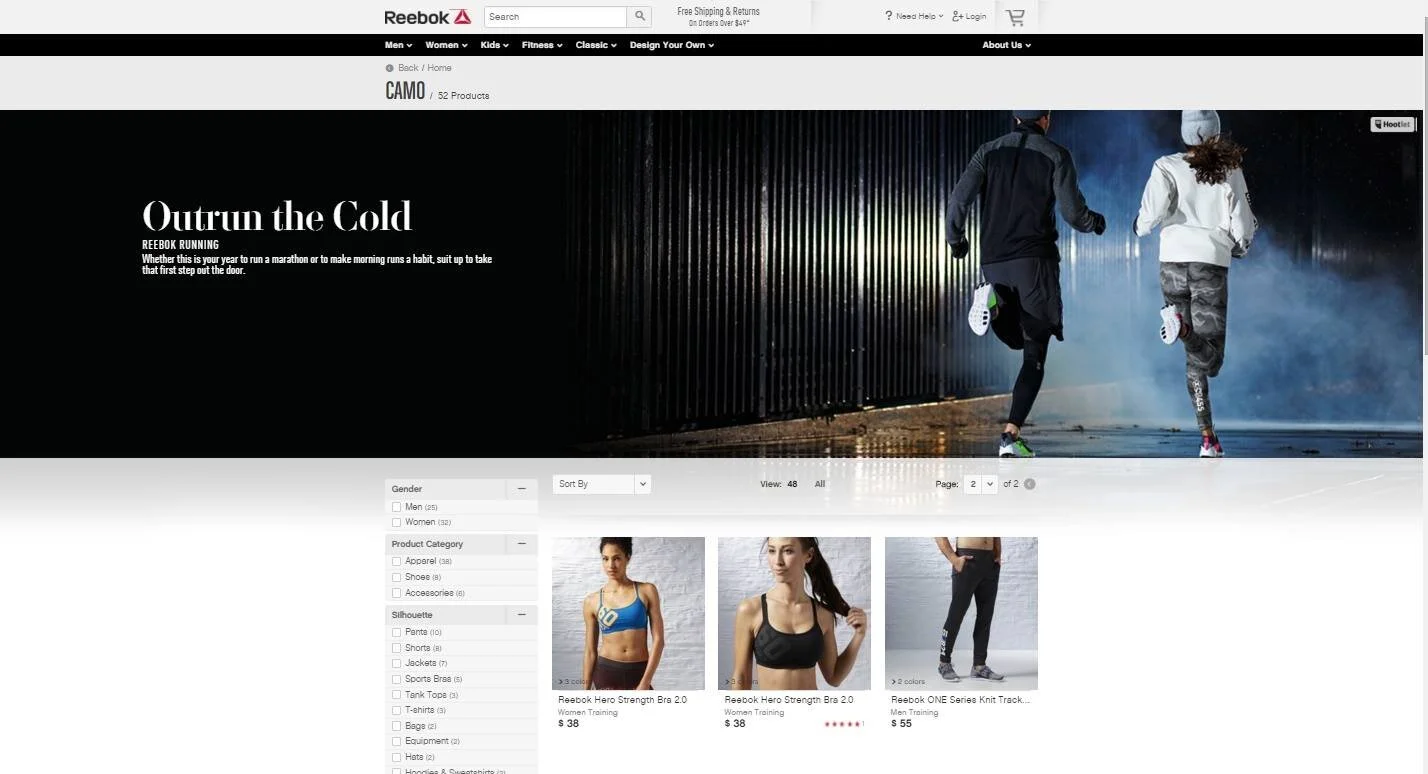1428x774 pixels.
Task: Open the ONE Series Knit Track thumbnail
Action: pos(961,613)
